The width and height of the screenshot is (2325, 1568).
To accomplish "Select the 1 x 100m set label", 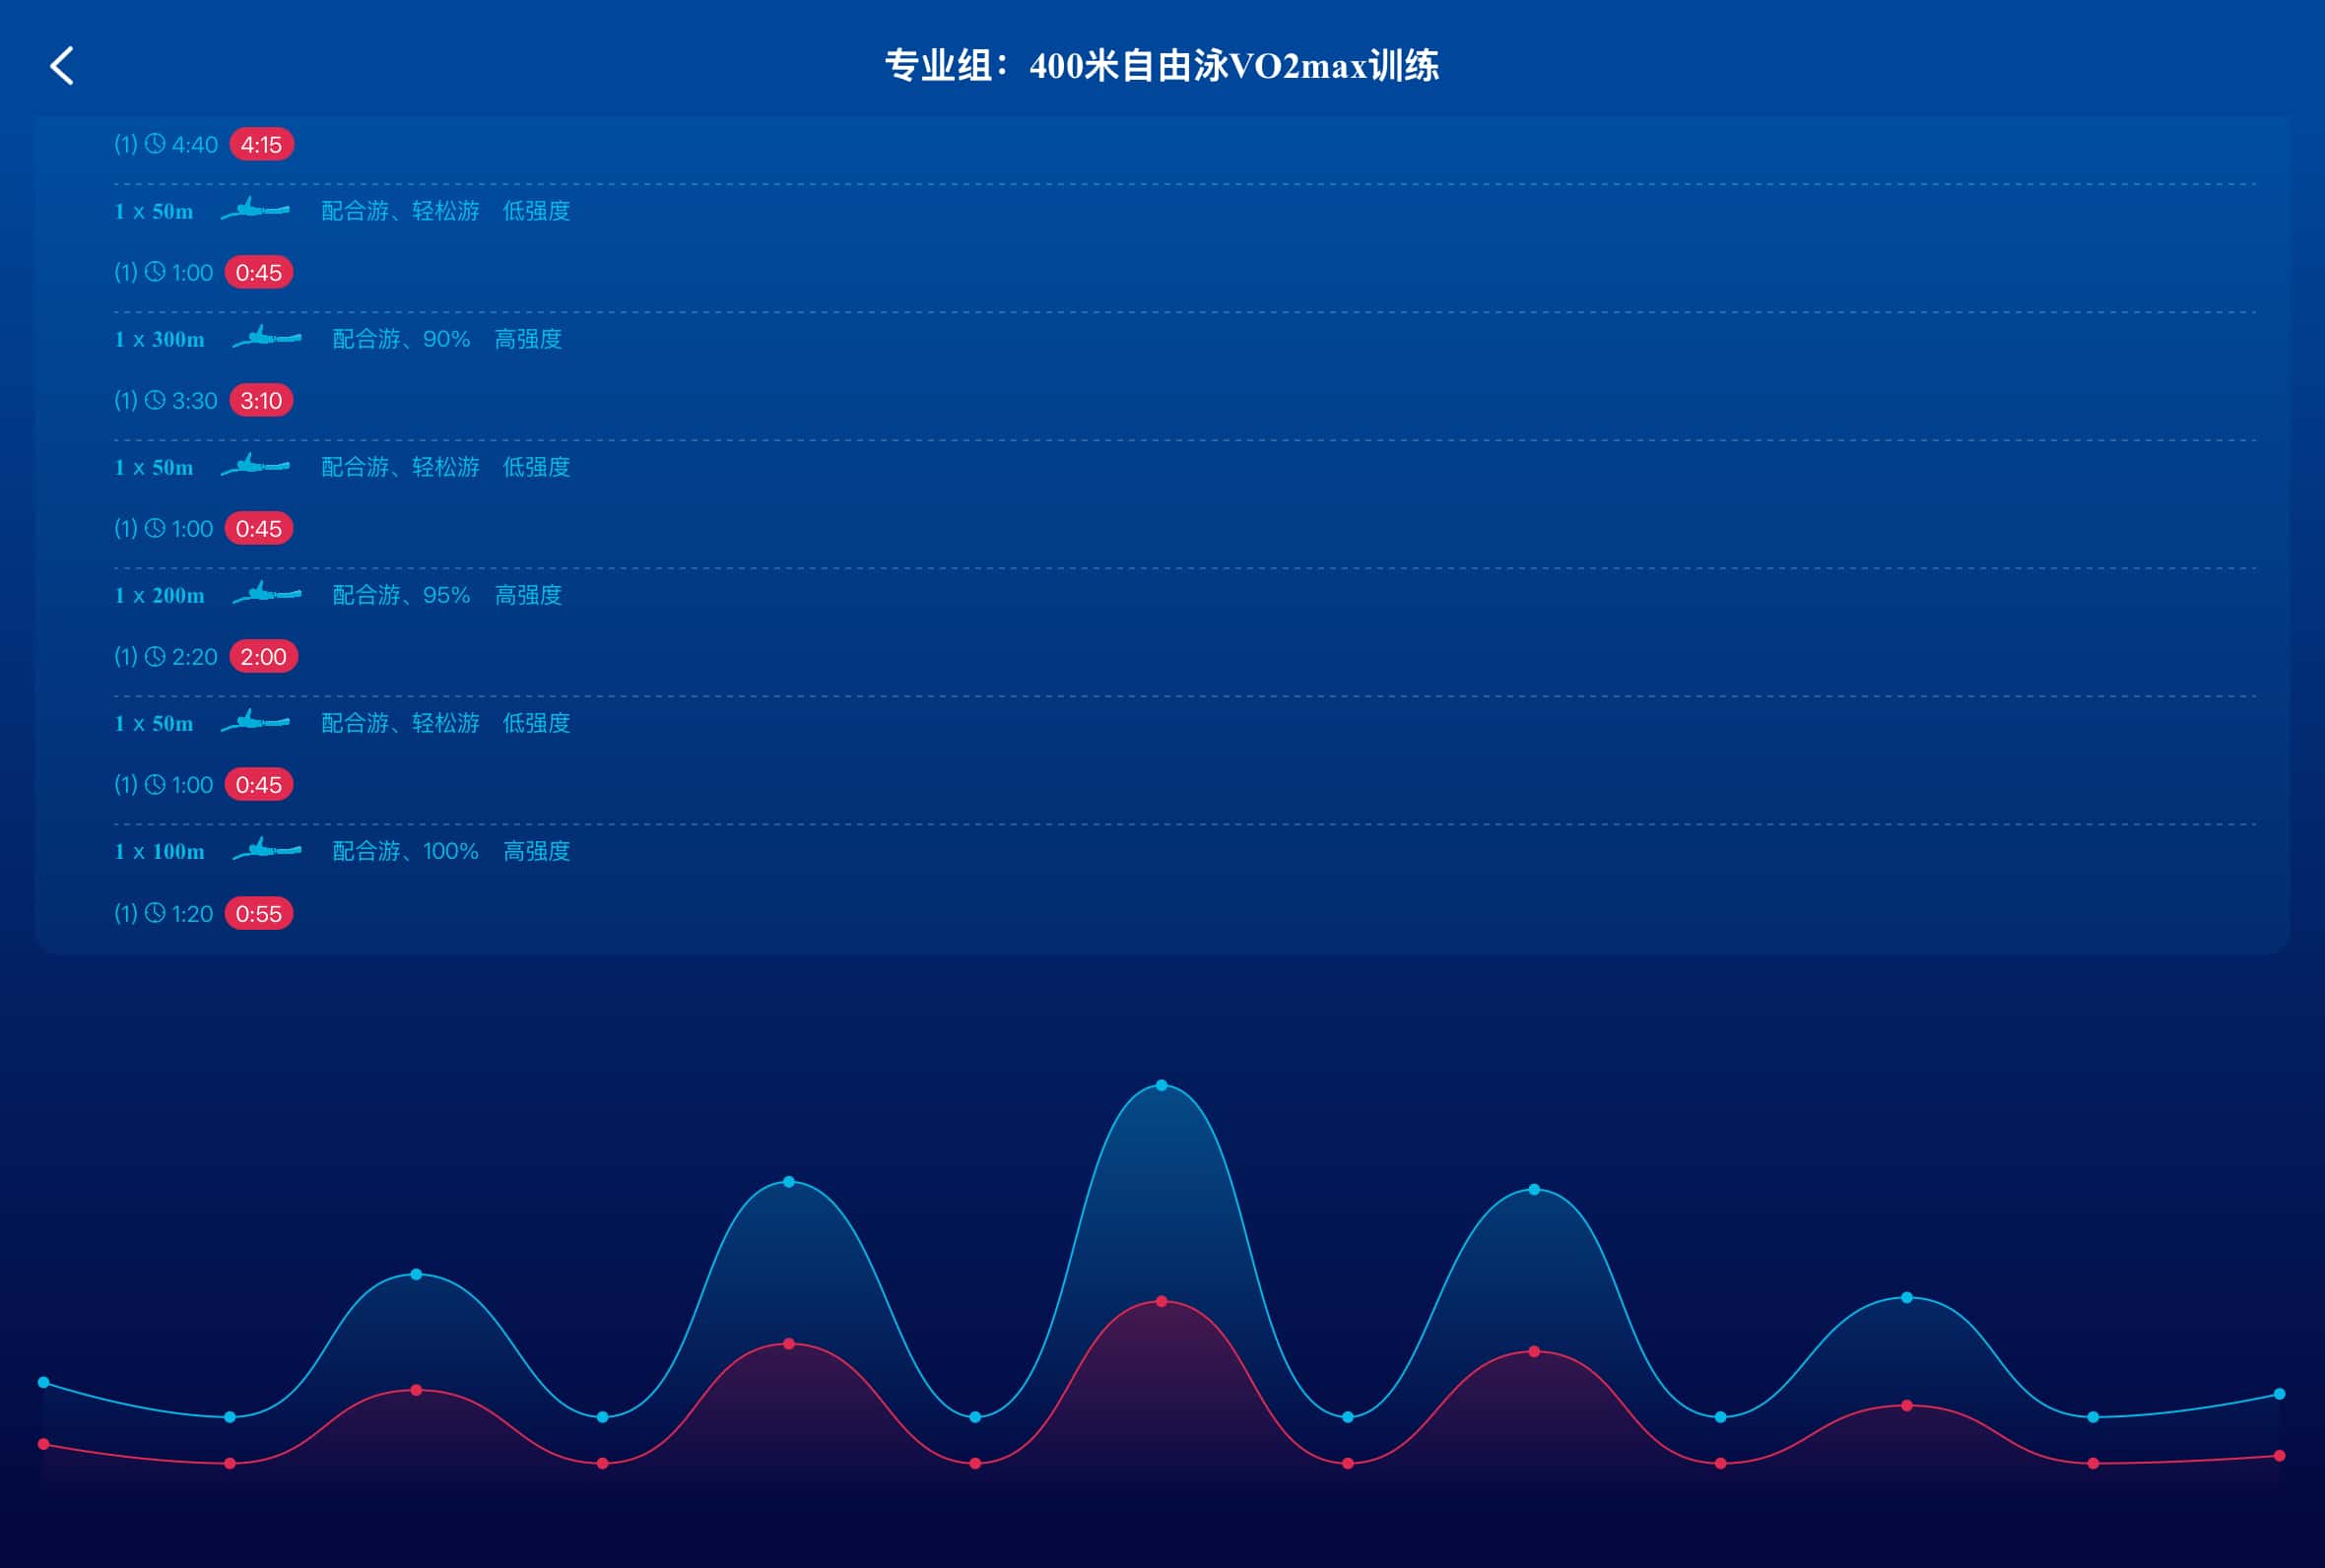I will [159, 851].
